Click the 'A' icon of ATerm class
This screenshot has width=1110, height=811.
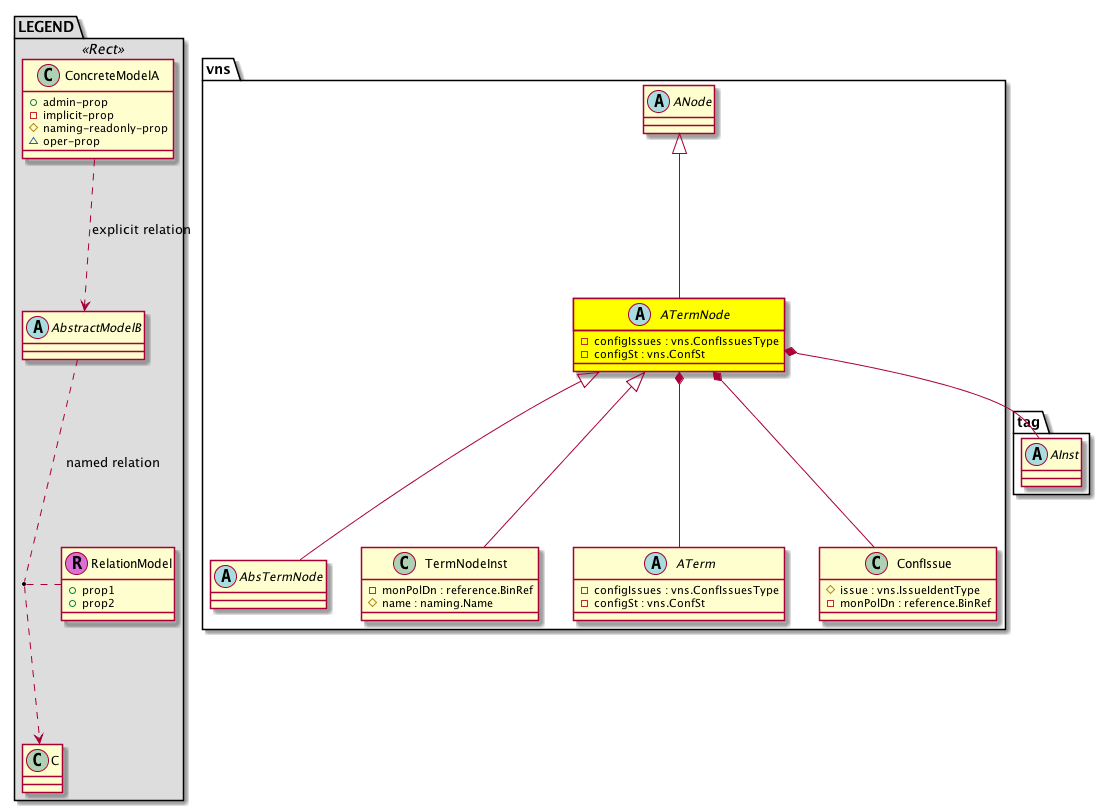pos(657,564)
